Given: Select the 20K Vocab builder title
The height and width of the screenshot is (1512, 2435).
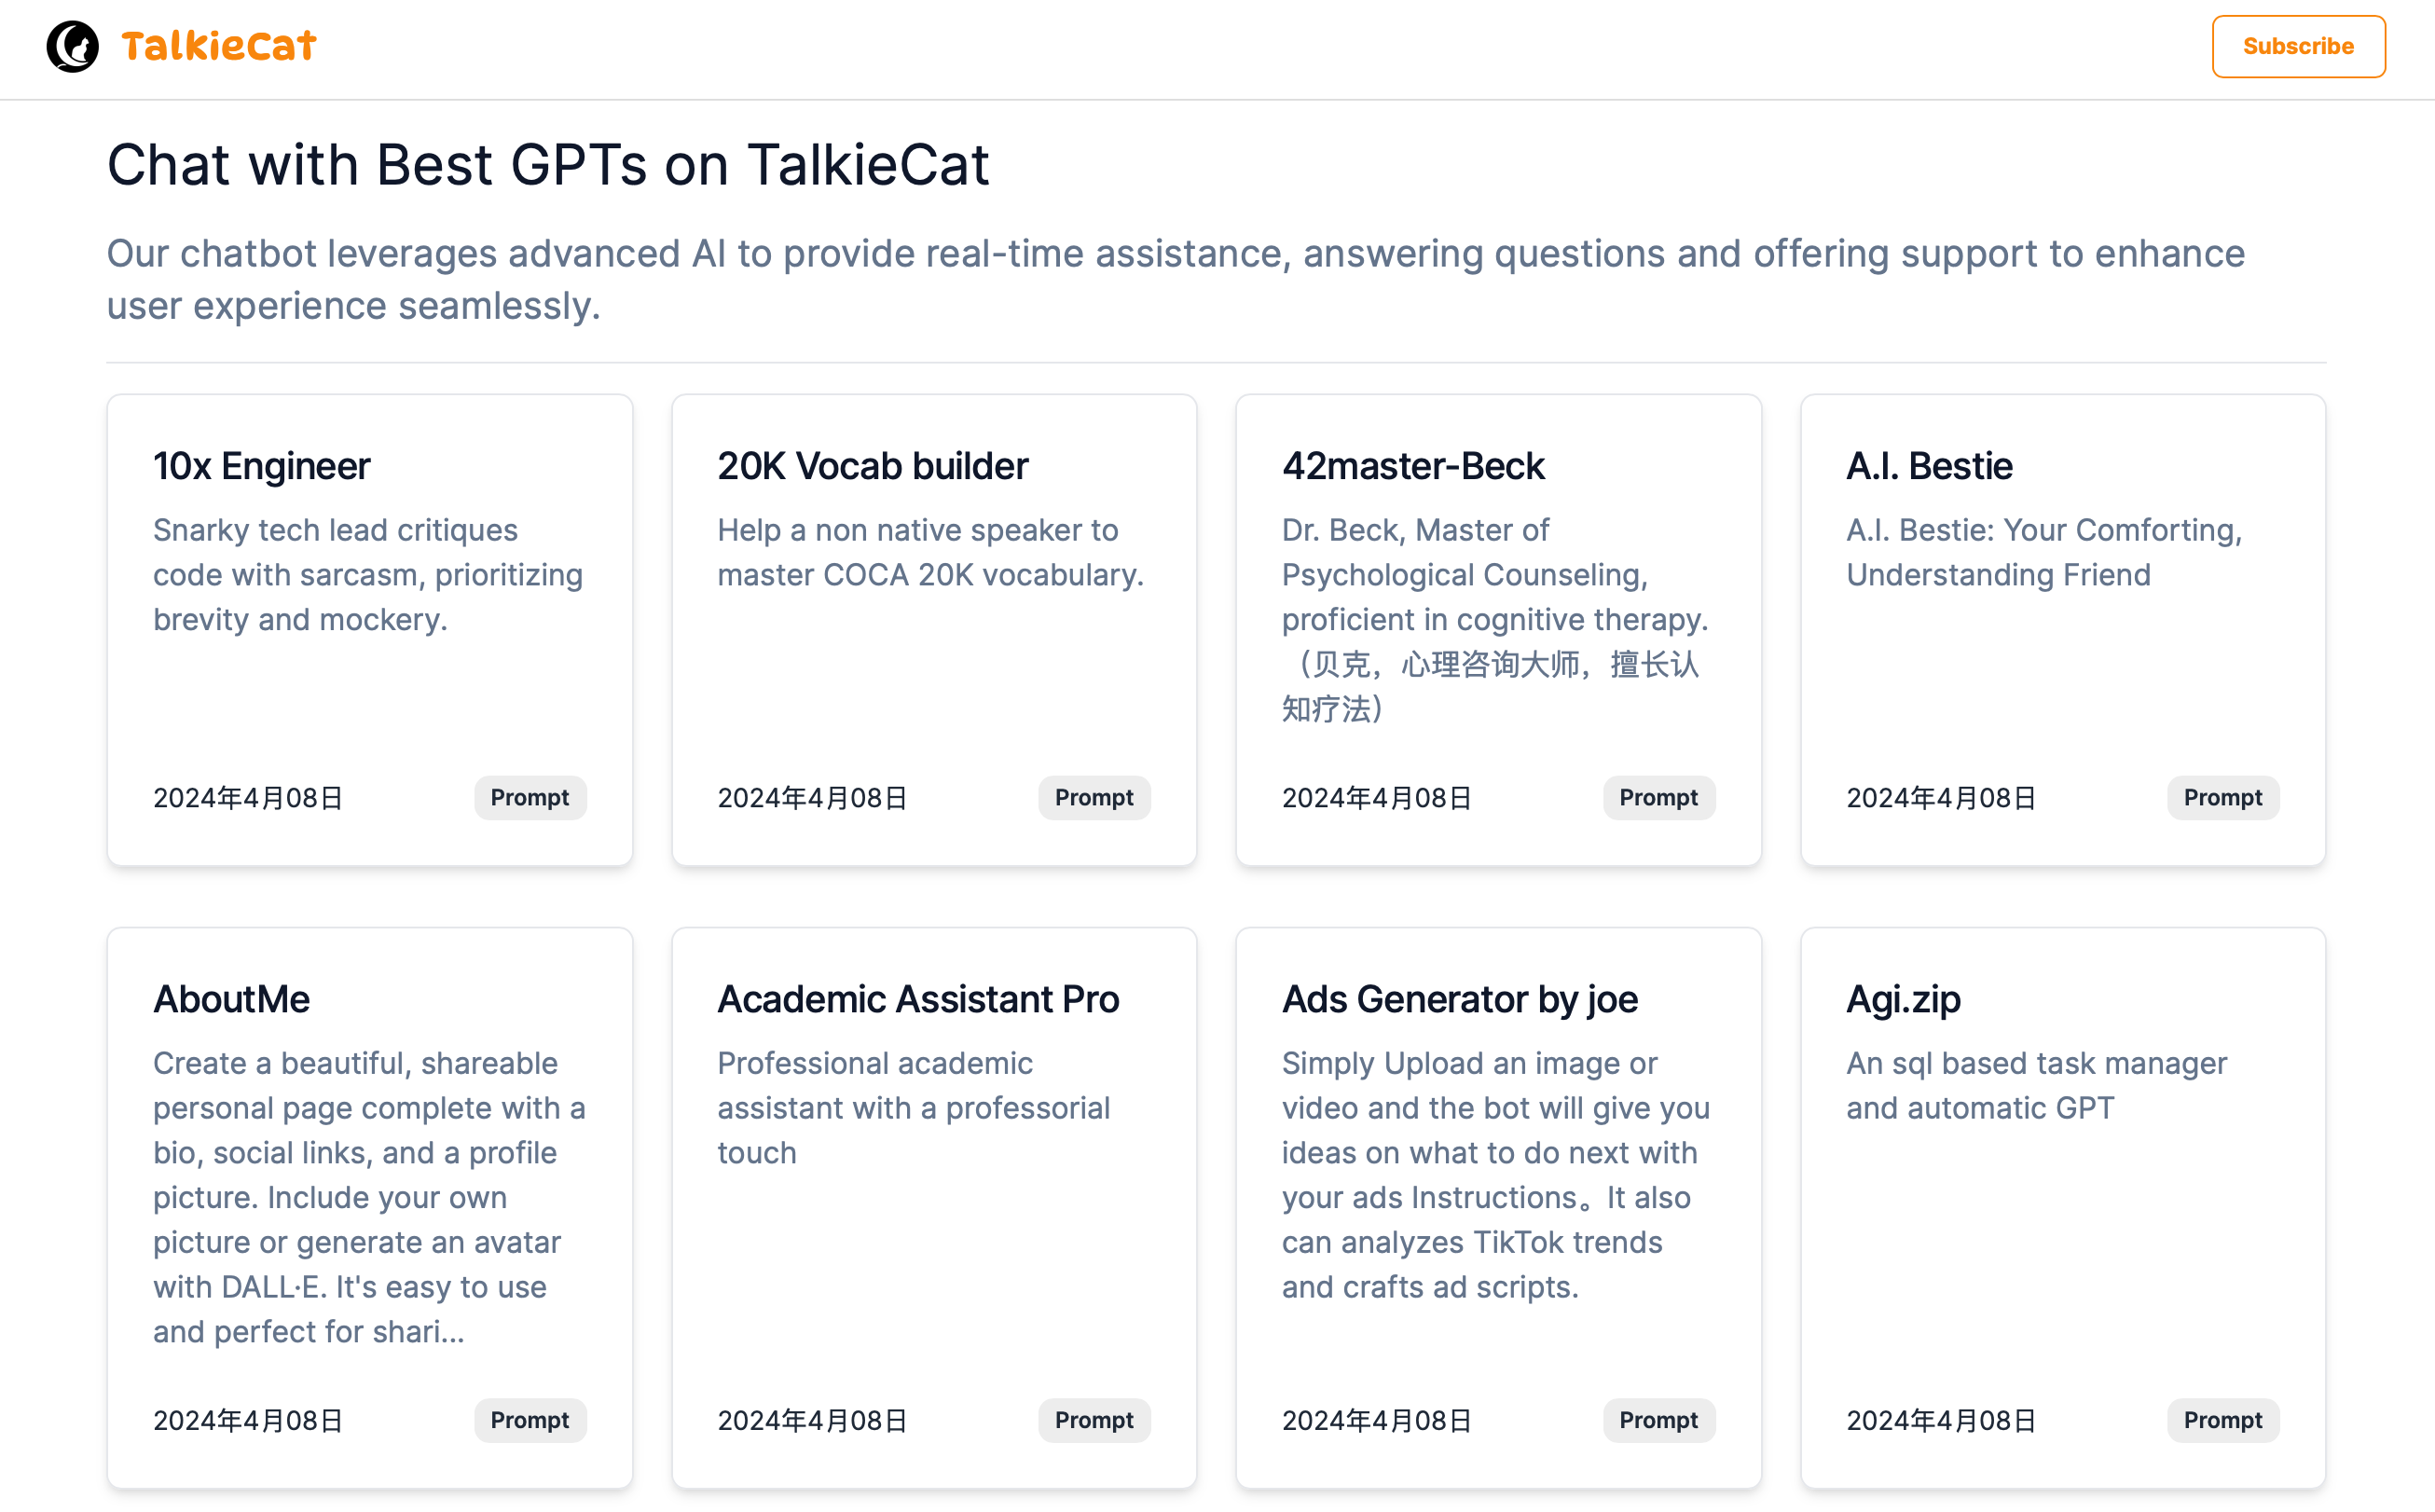Looking at the screenshot, I should 872,466.
